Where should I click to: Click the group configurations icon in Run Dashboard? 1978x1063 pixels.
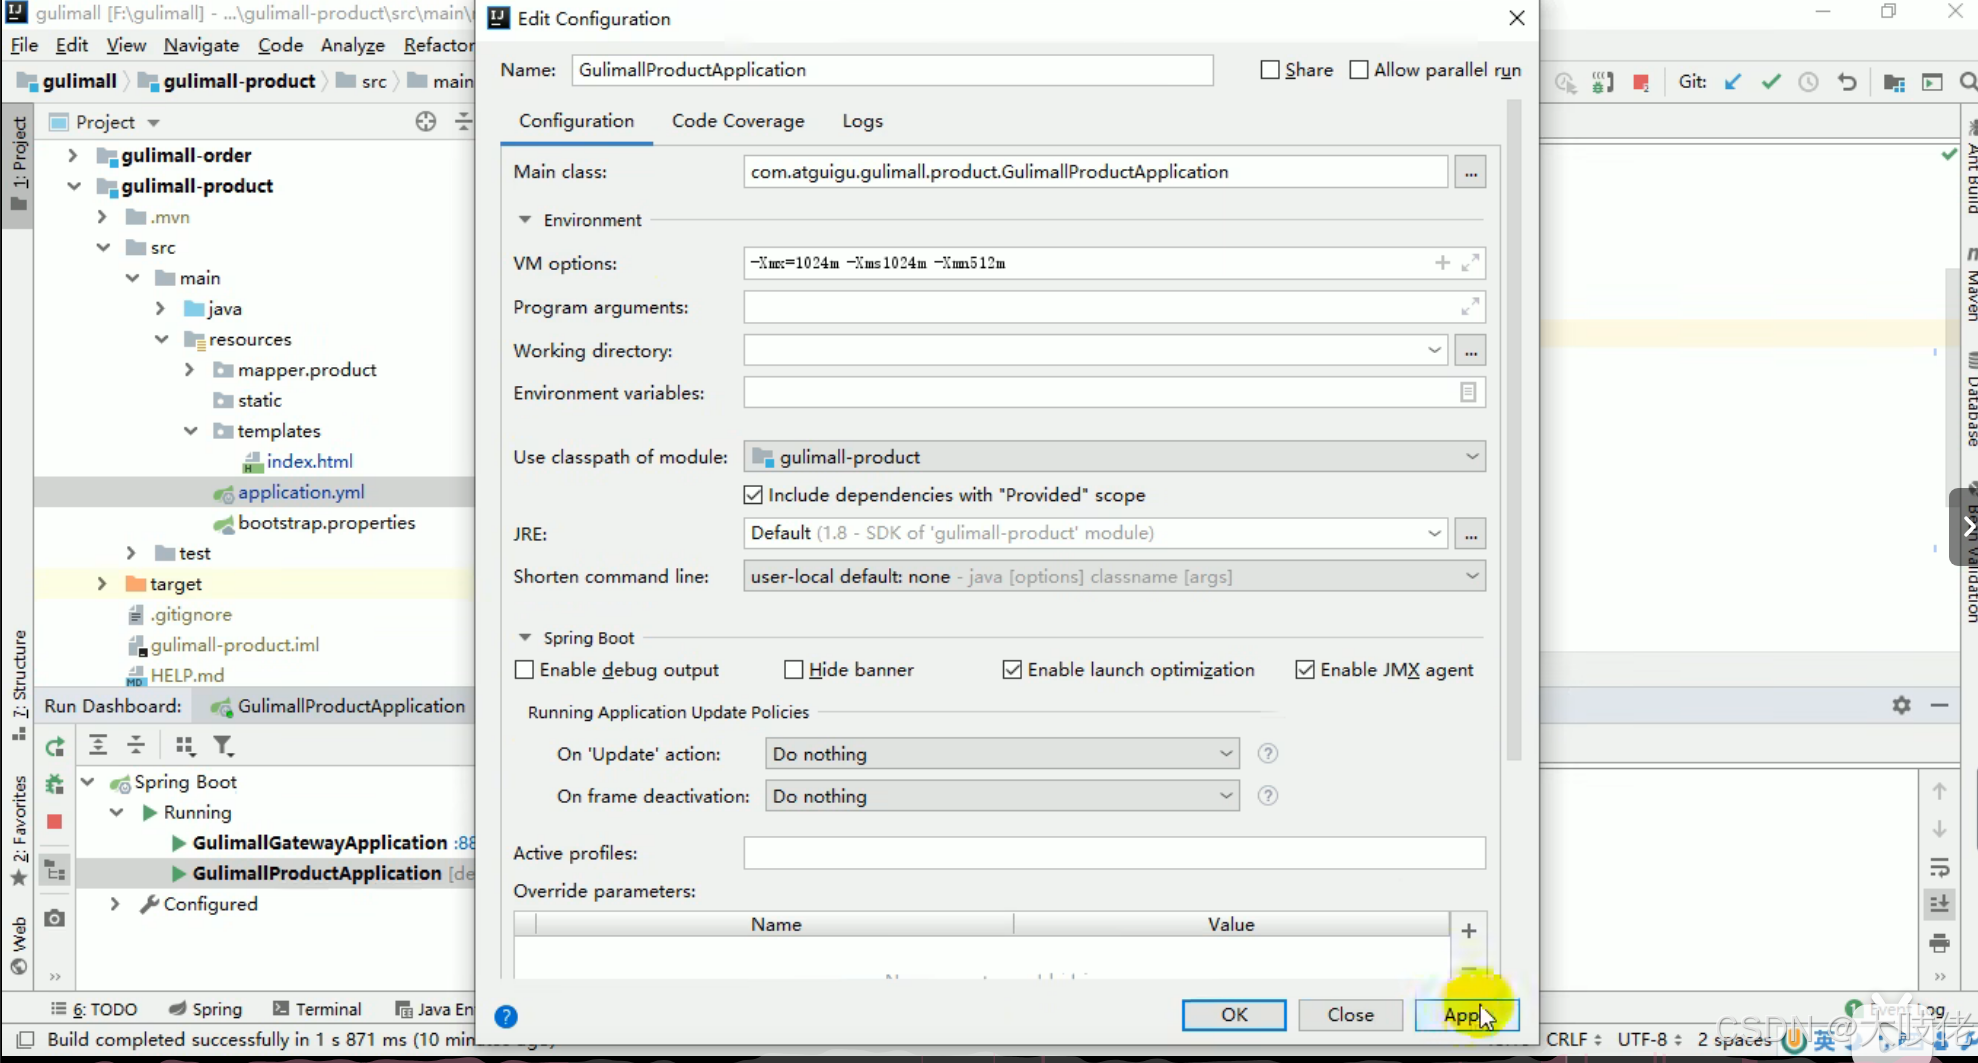(185, 745)
